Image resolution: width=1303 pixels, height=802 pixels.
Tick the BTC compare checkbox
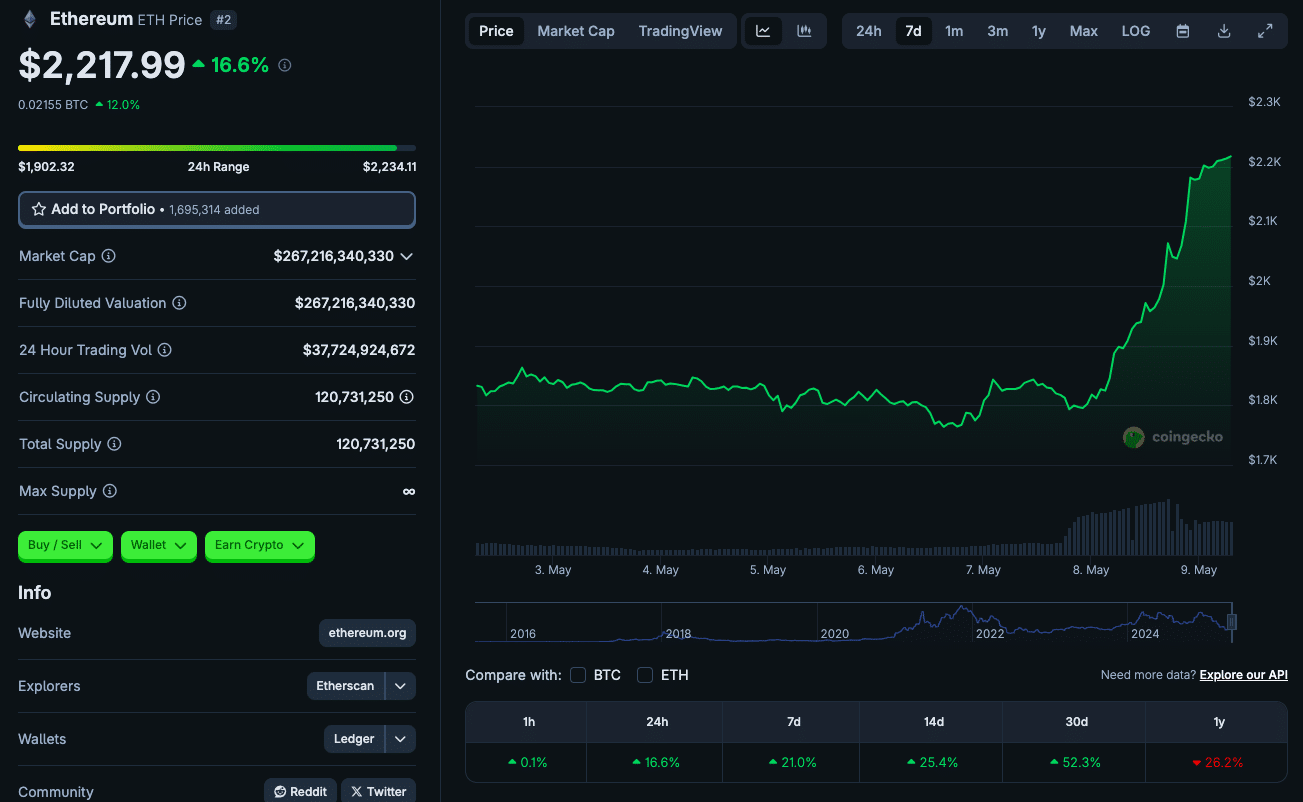tap(578, 675)
